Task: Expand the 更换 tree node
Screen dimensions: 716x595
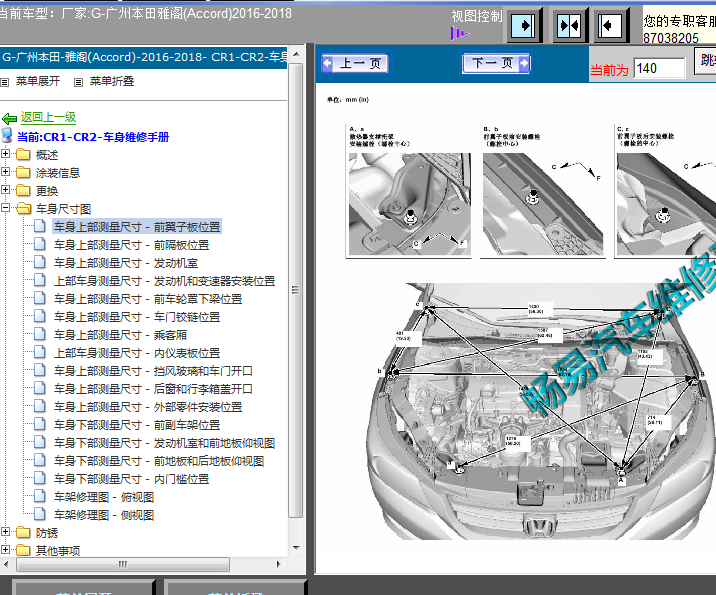Action: click(x=5, y=190)
